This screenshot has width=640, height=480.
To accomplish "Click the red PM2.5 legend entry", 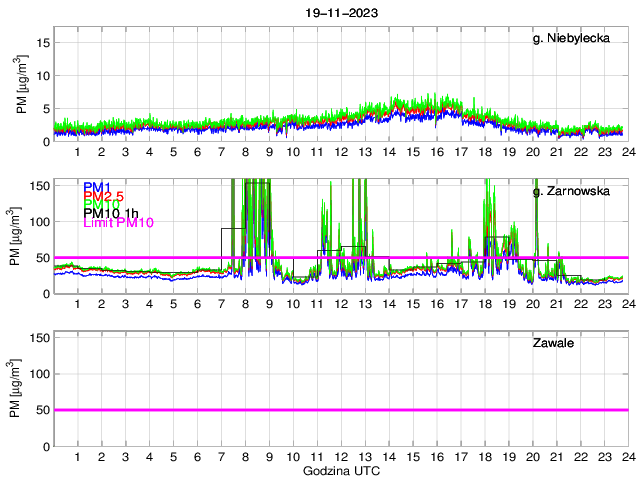I will click(105, 196).
